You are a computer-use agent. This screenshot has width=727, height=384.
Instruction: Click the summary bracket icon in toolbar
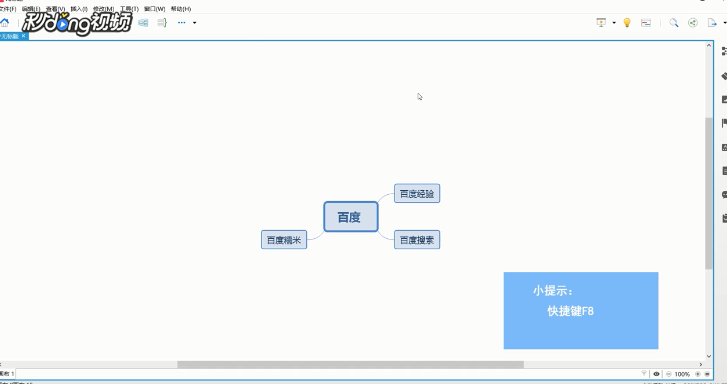pos(162,23)
